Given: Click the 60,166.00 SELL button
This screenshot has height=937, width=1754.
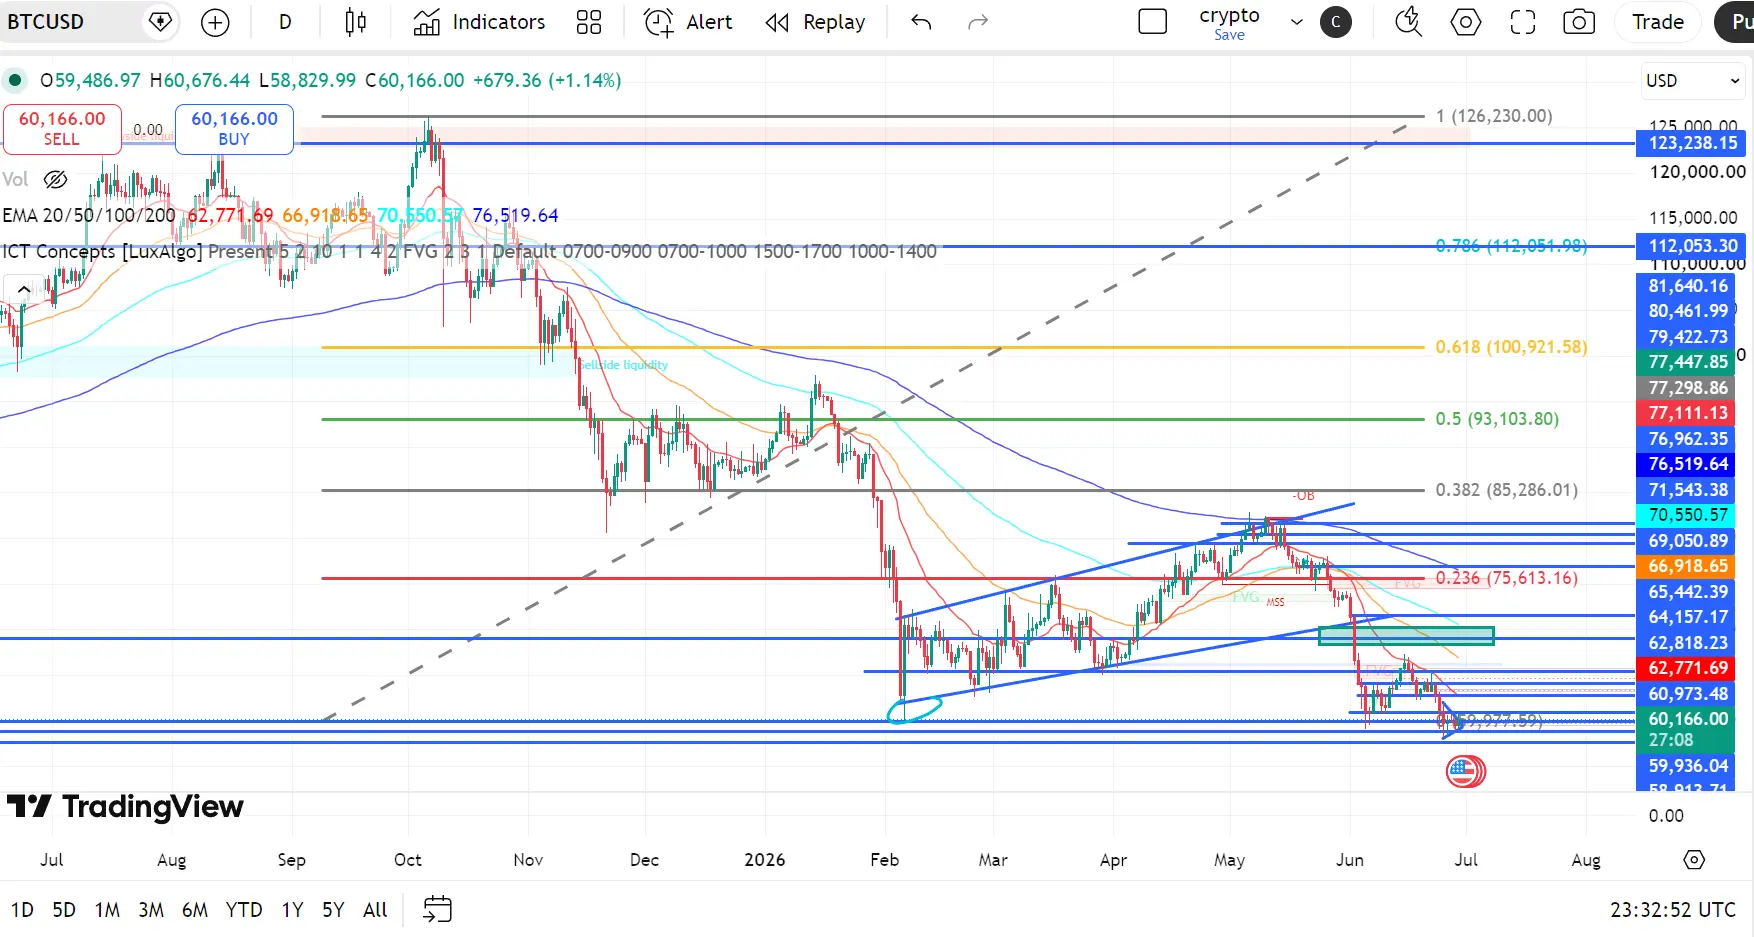Looking at the screenshot, I should (x=62, y=129).
